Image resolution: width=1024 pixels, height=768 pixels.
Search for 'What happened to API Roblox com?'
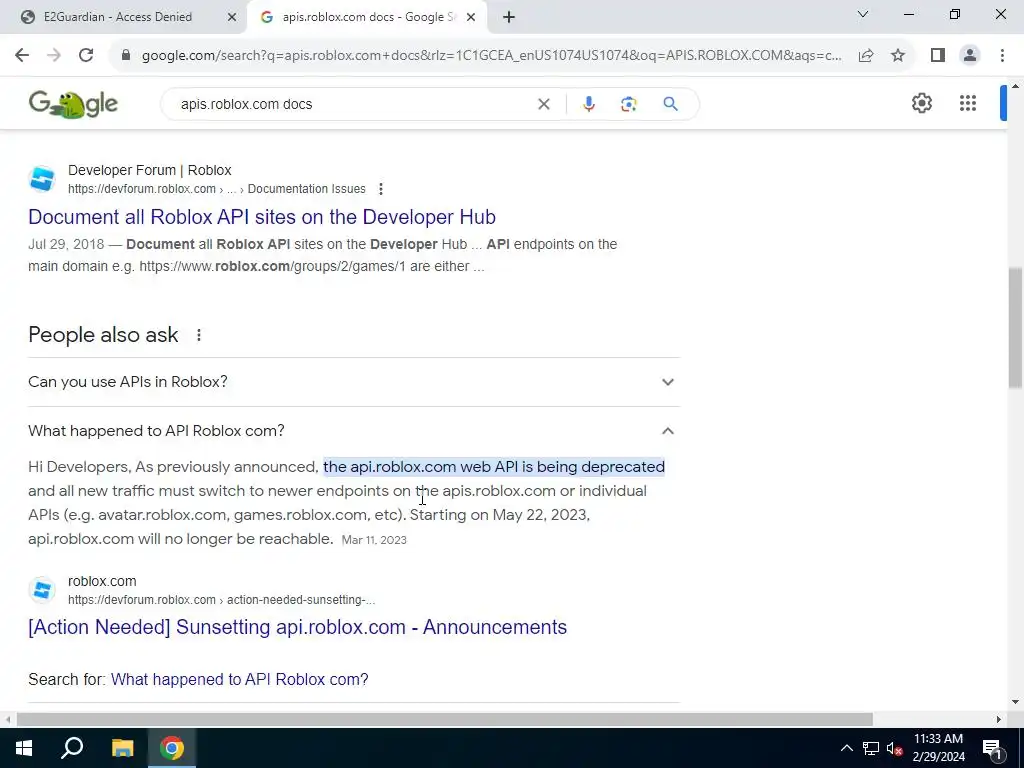(x=240, y=679)
